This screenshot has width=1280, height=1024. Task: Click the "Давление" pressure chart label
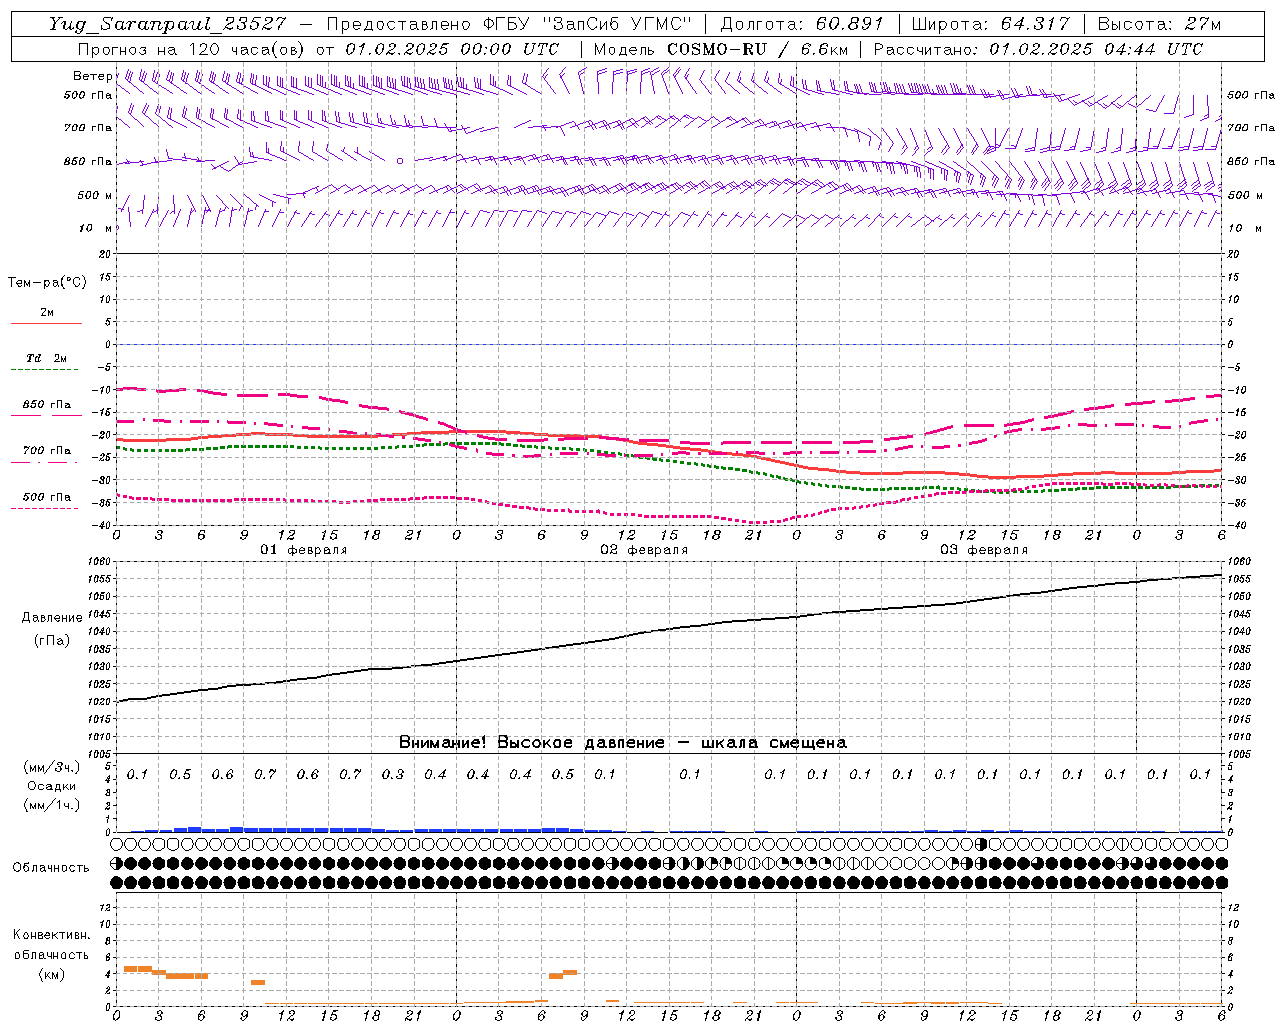point(52,618)
